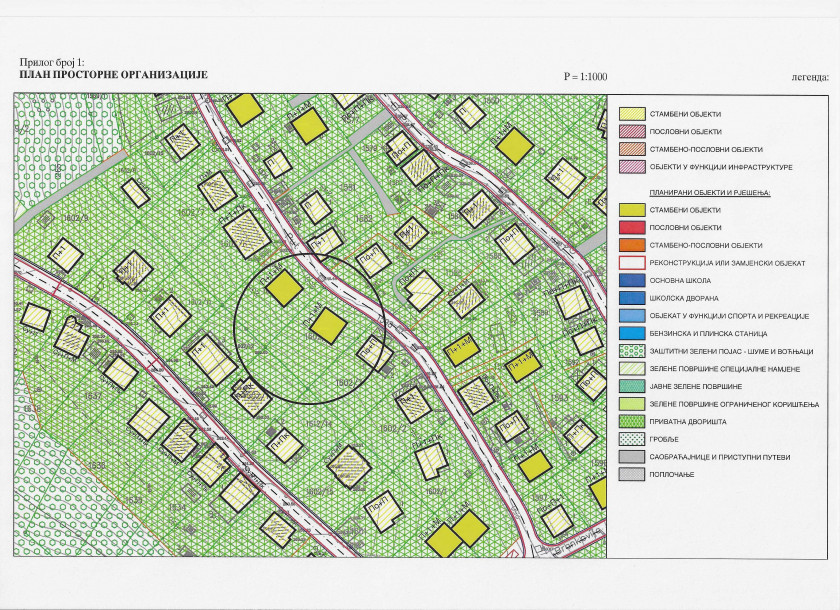Screen dimensions: 840x610
Task: Click the ОСНОВНА ШКОЛА blue legend swatch
Action: [631, 280]
